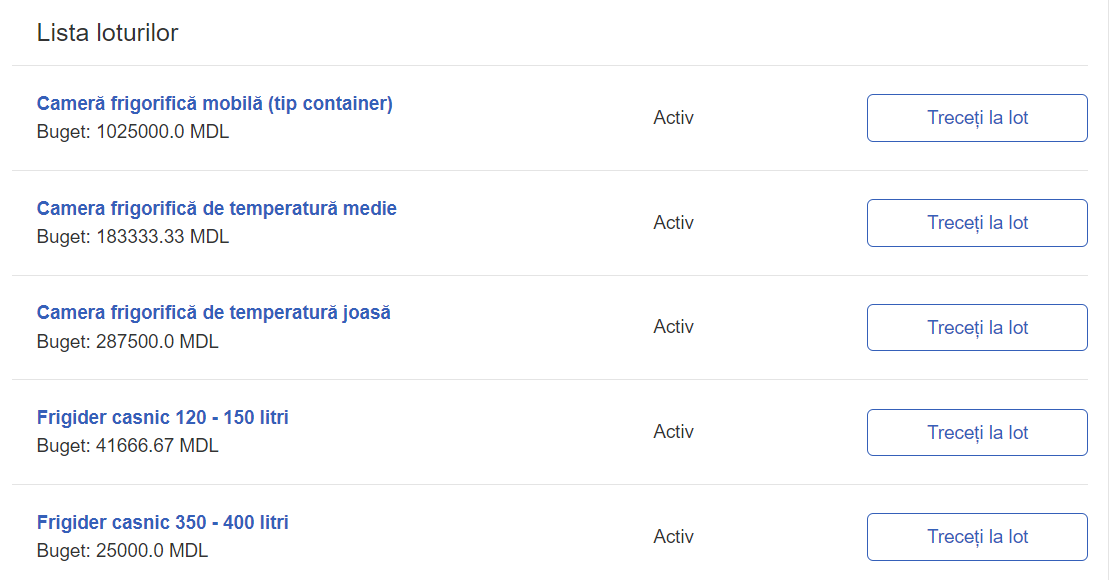The image size is (1110, 580).
Task: Click Treceți la lot for 350 - 400 litri fridge
Action: tap(977, 537)
